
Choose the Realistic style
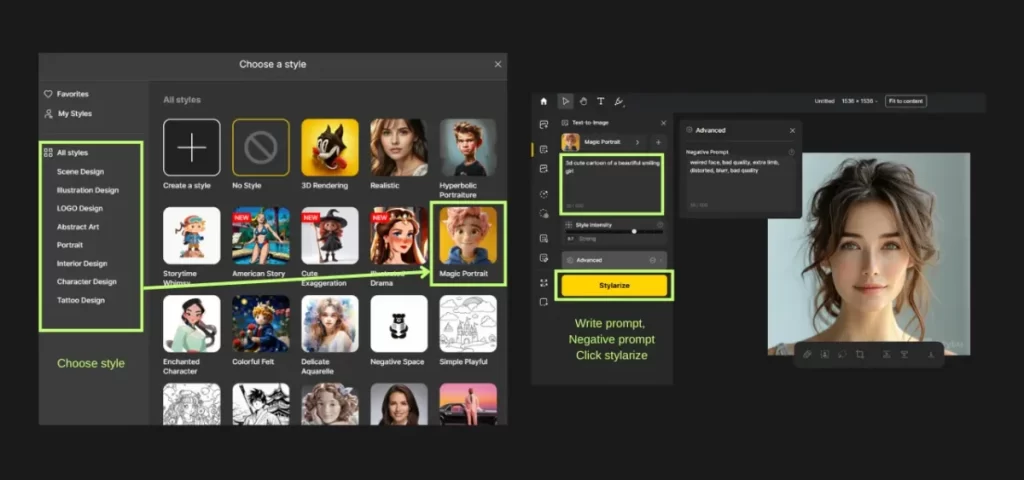coord(399,148)
